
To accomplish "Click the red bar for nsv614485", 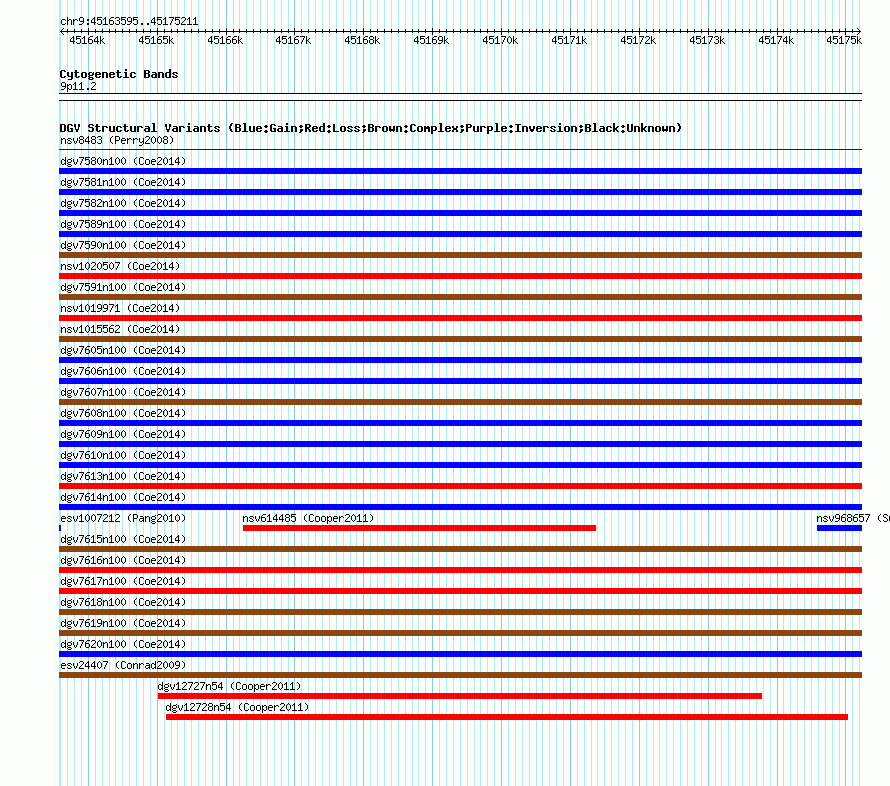I will coord(419,528).
